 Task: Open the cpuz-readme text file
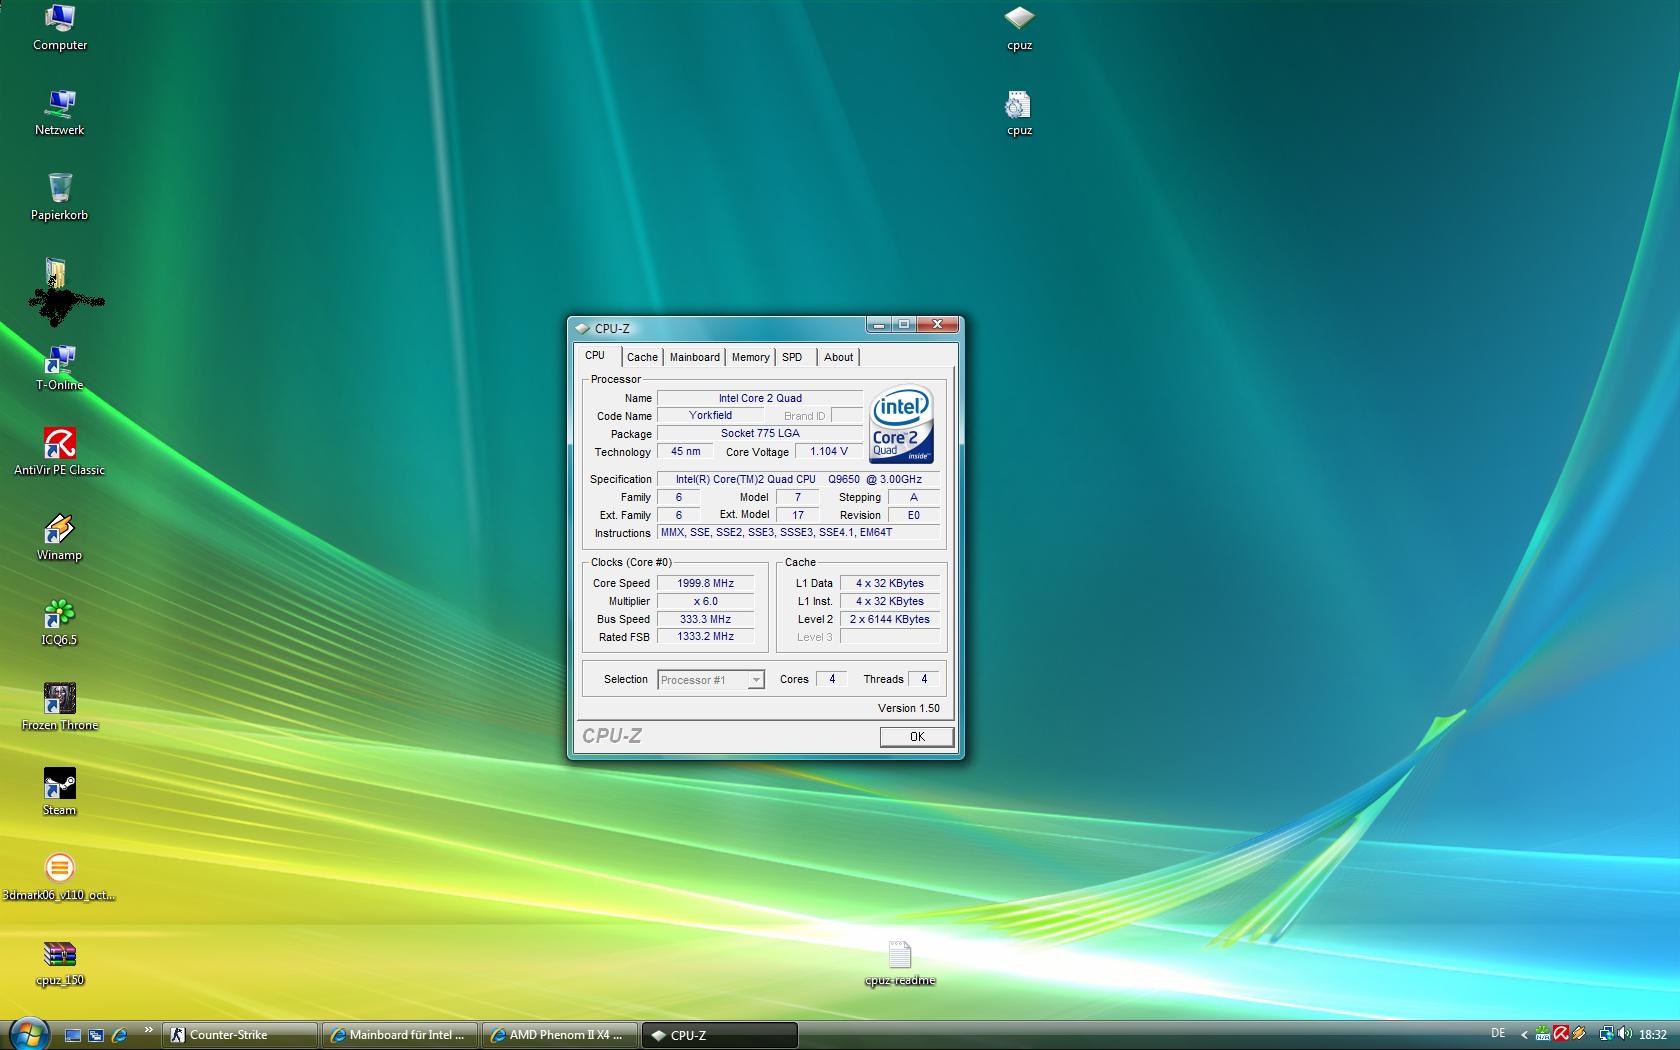[899, 956]
